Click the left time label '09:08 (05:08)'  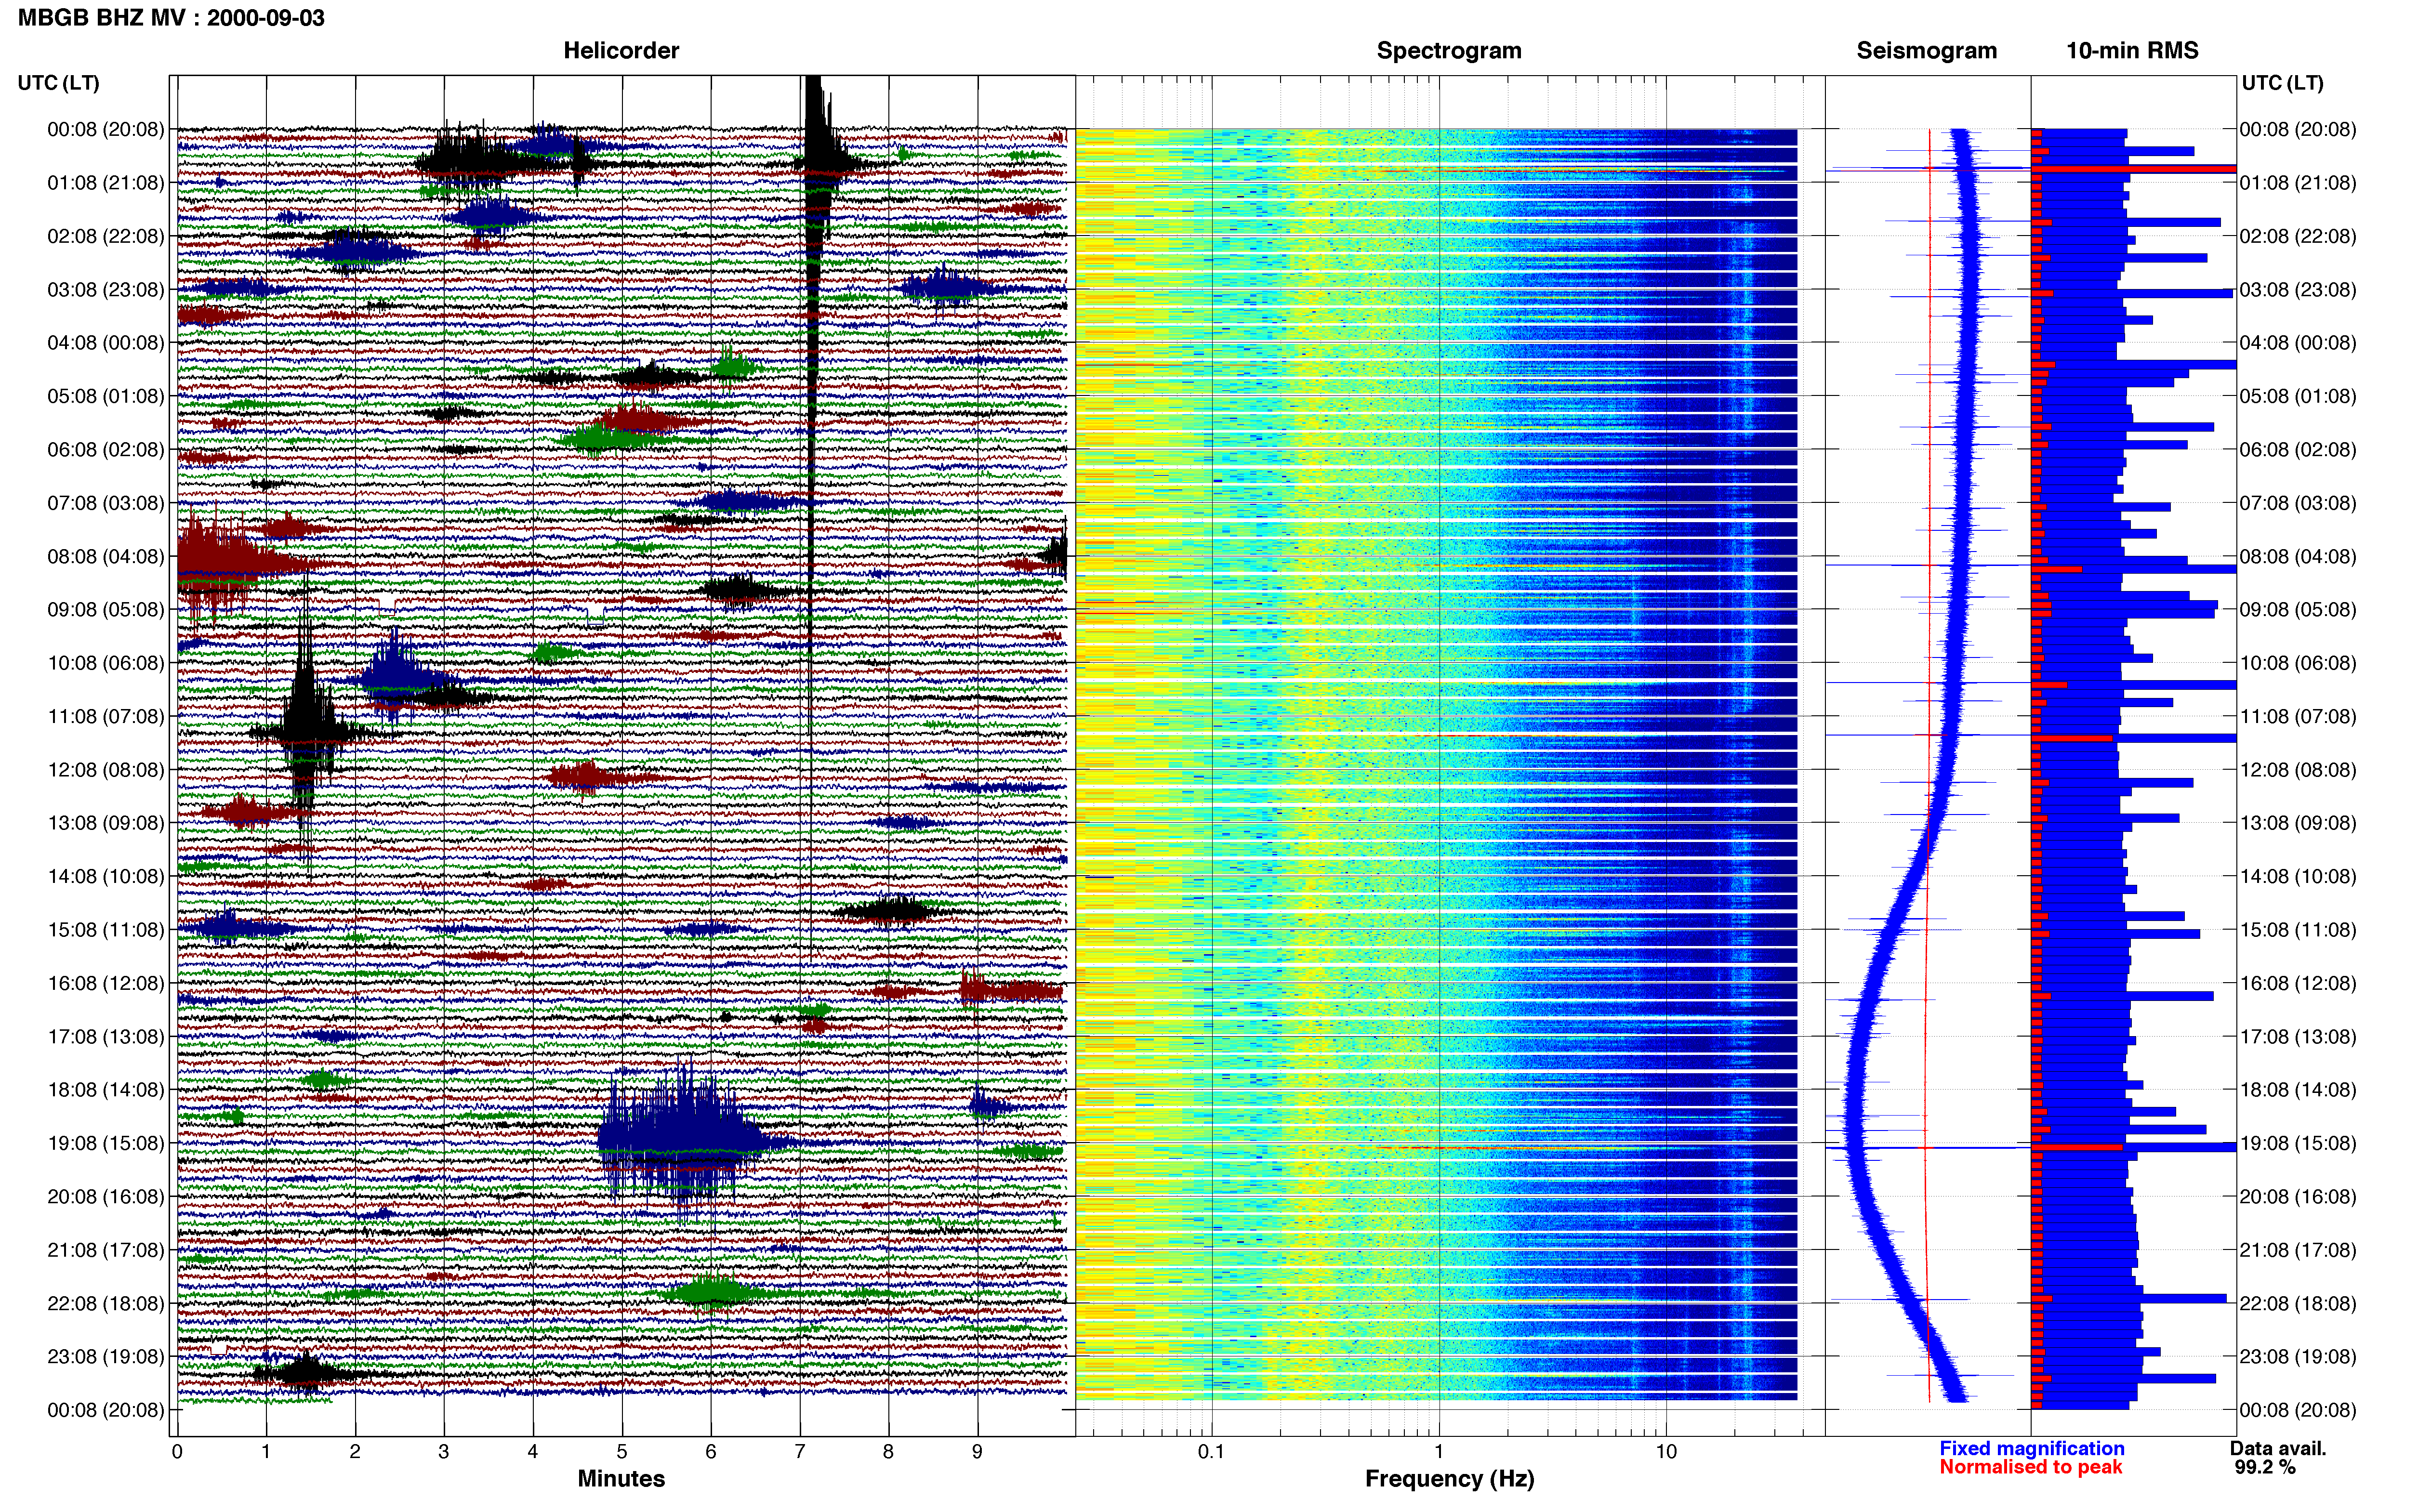[x=106, y=610]
